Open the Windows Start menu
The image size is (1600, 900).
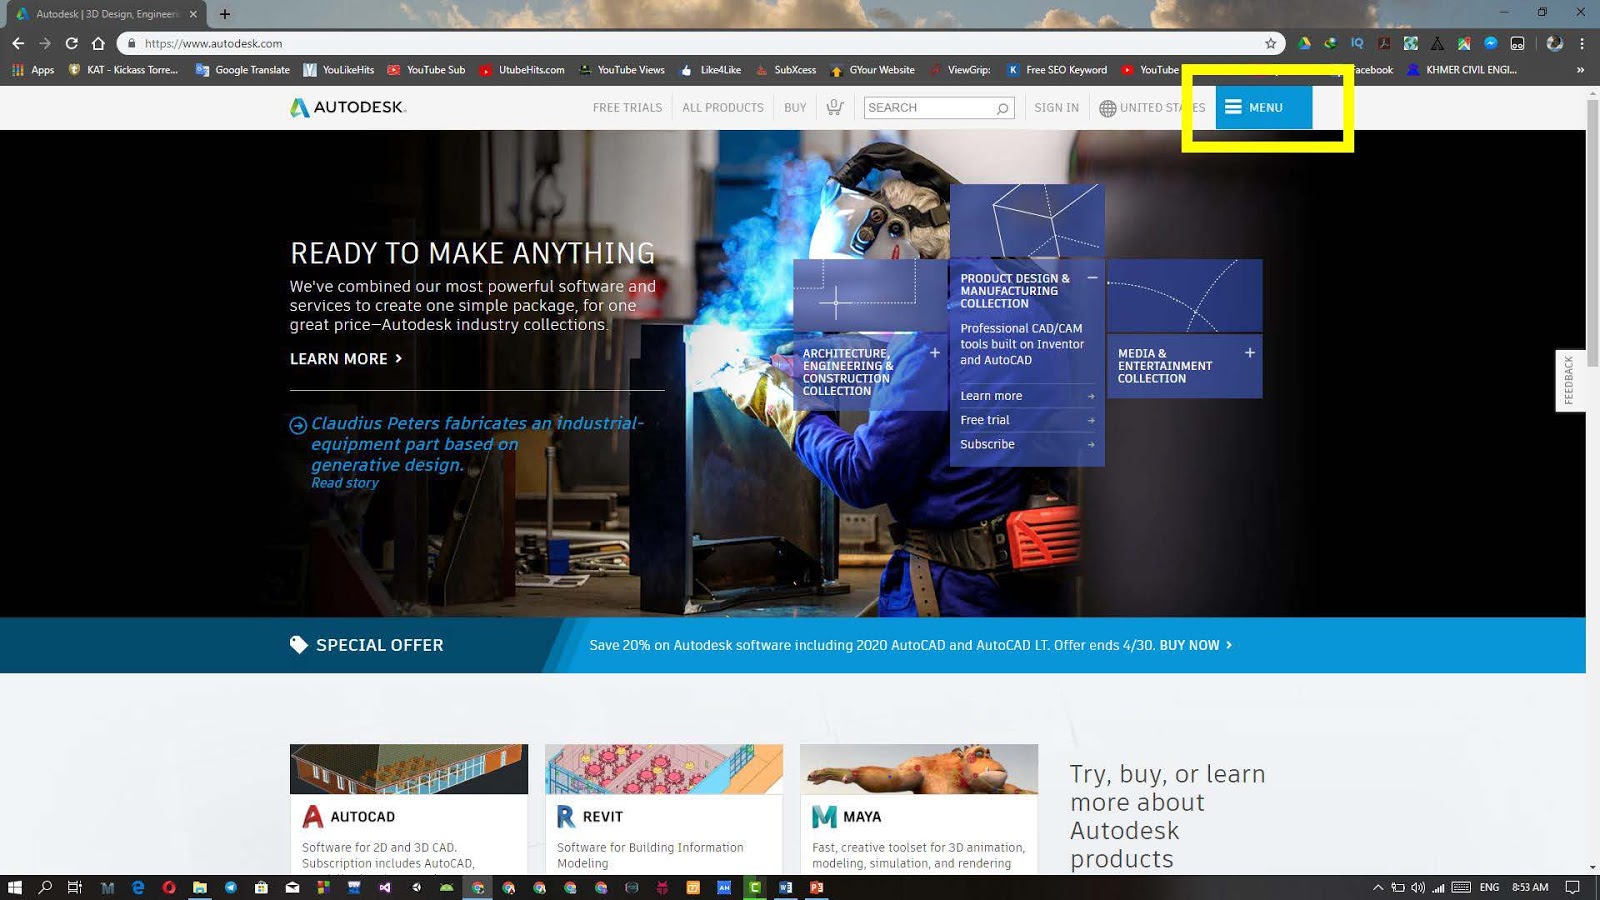click(14, 887)
